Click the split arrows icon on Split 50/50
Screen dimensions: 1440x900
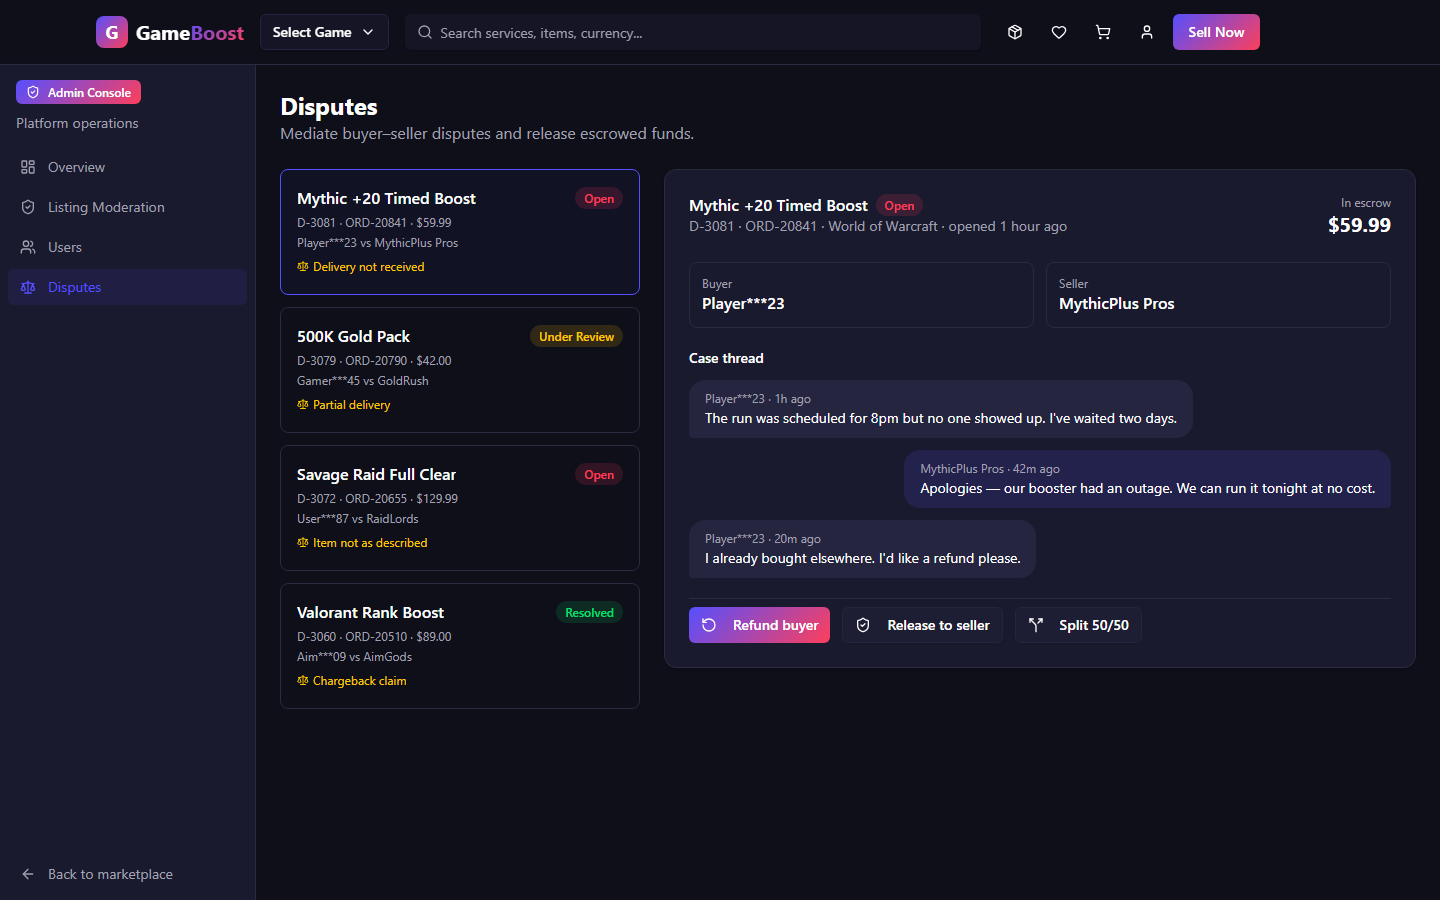pos(1036,625)
